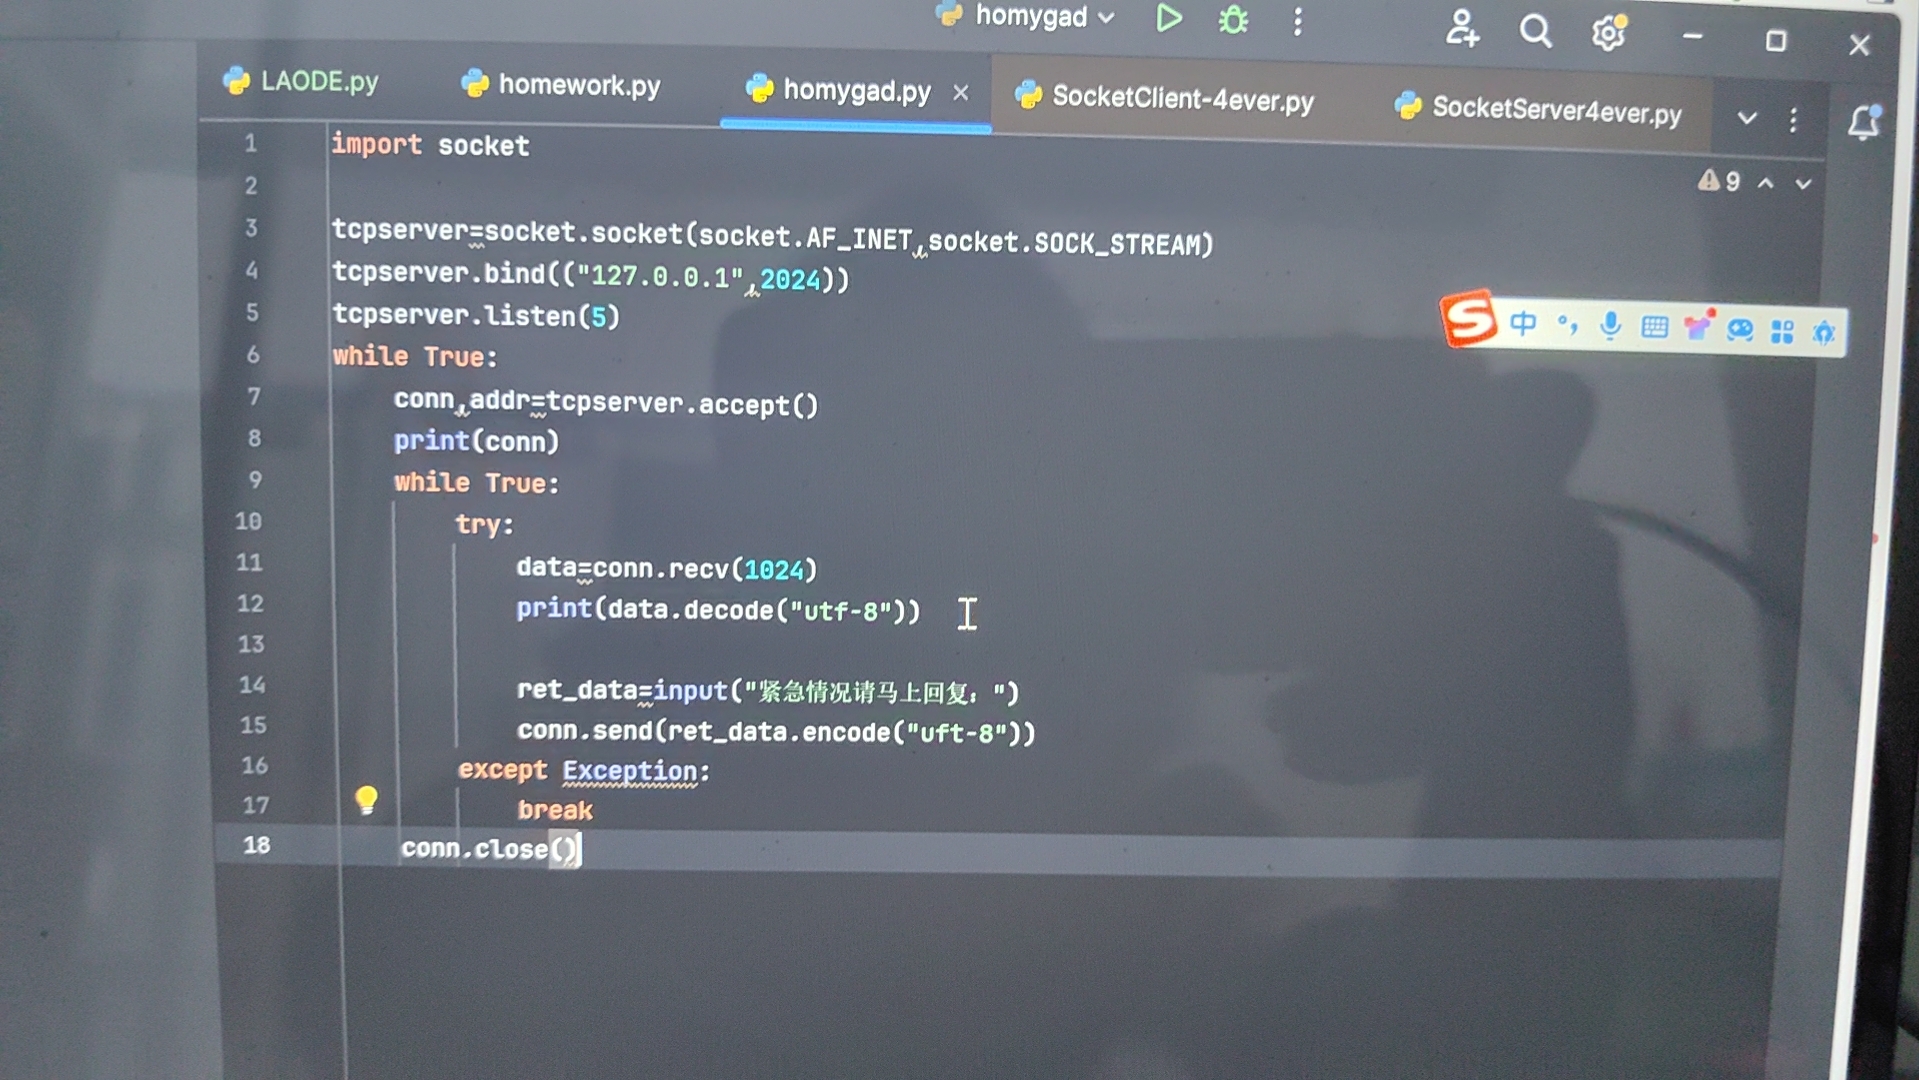This screenshot has width=1919, height=1080.
Task: Open Sogou game controller icon
Action: (1741, 330)
